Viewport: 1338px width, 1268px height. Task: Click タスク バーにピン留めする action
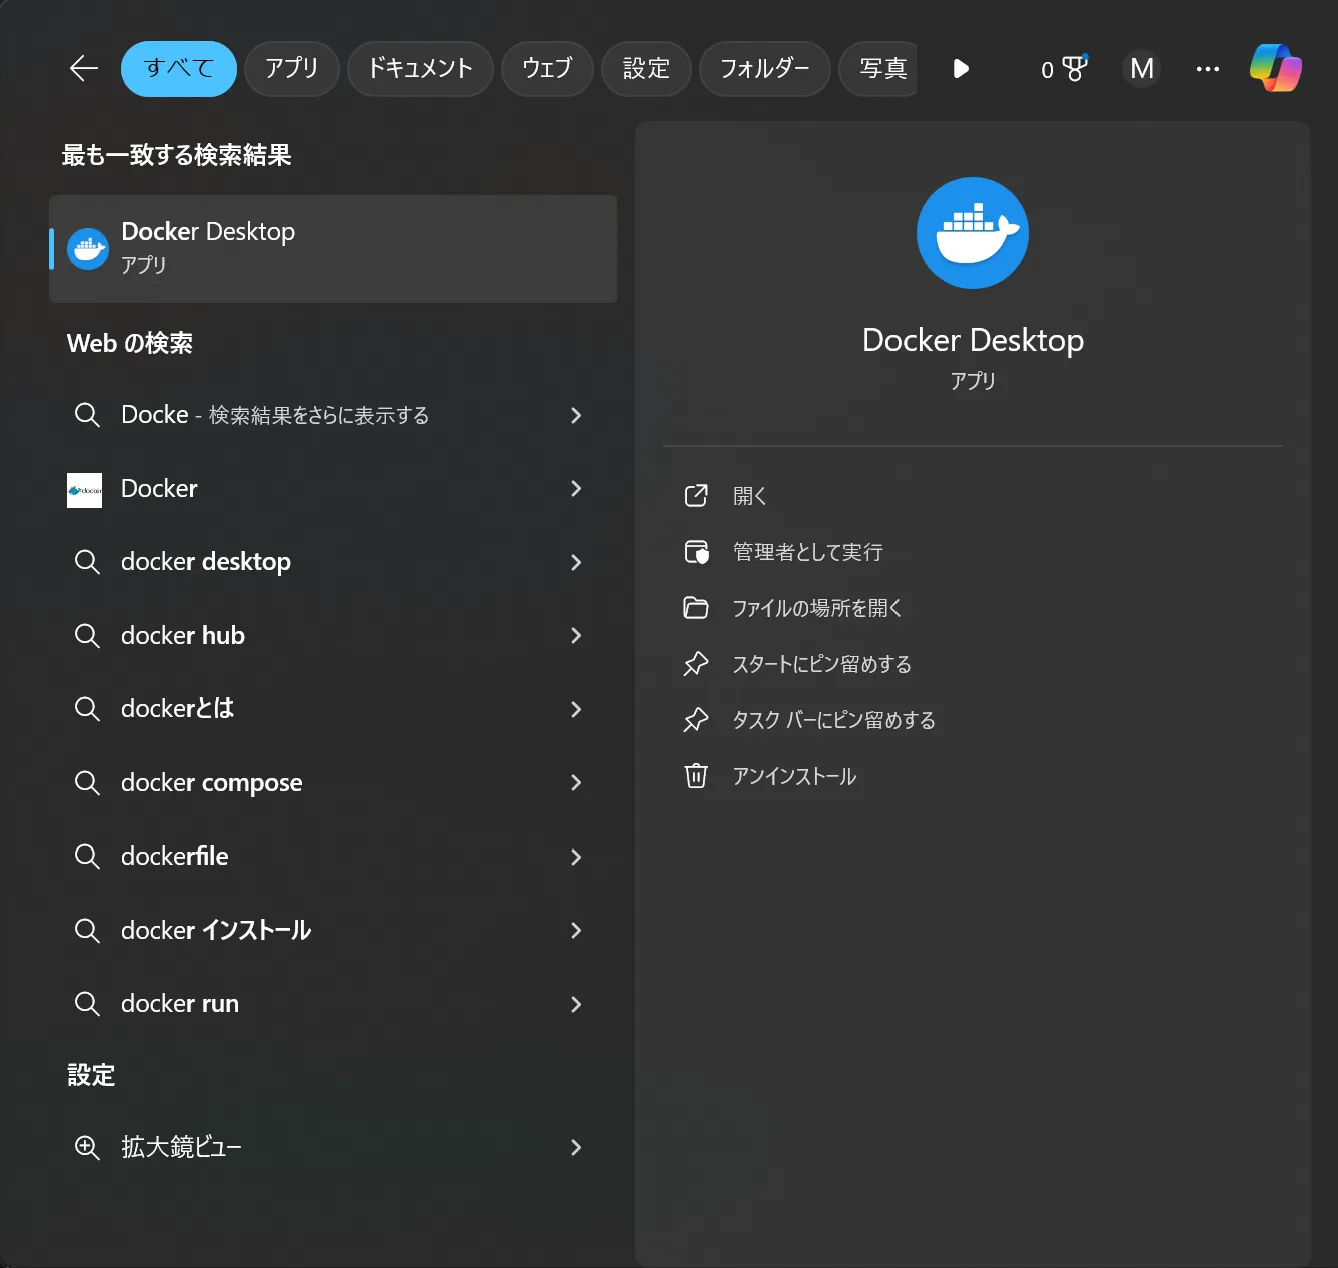833,719
